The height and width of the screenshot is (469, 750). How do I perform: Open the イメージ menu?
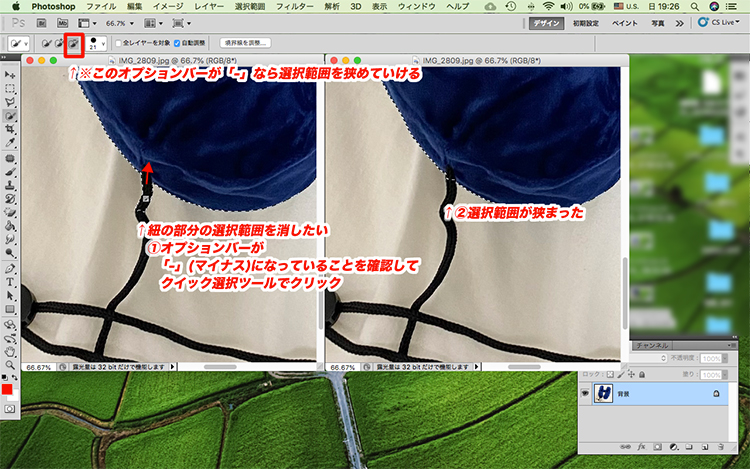(x=168, y=7)
